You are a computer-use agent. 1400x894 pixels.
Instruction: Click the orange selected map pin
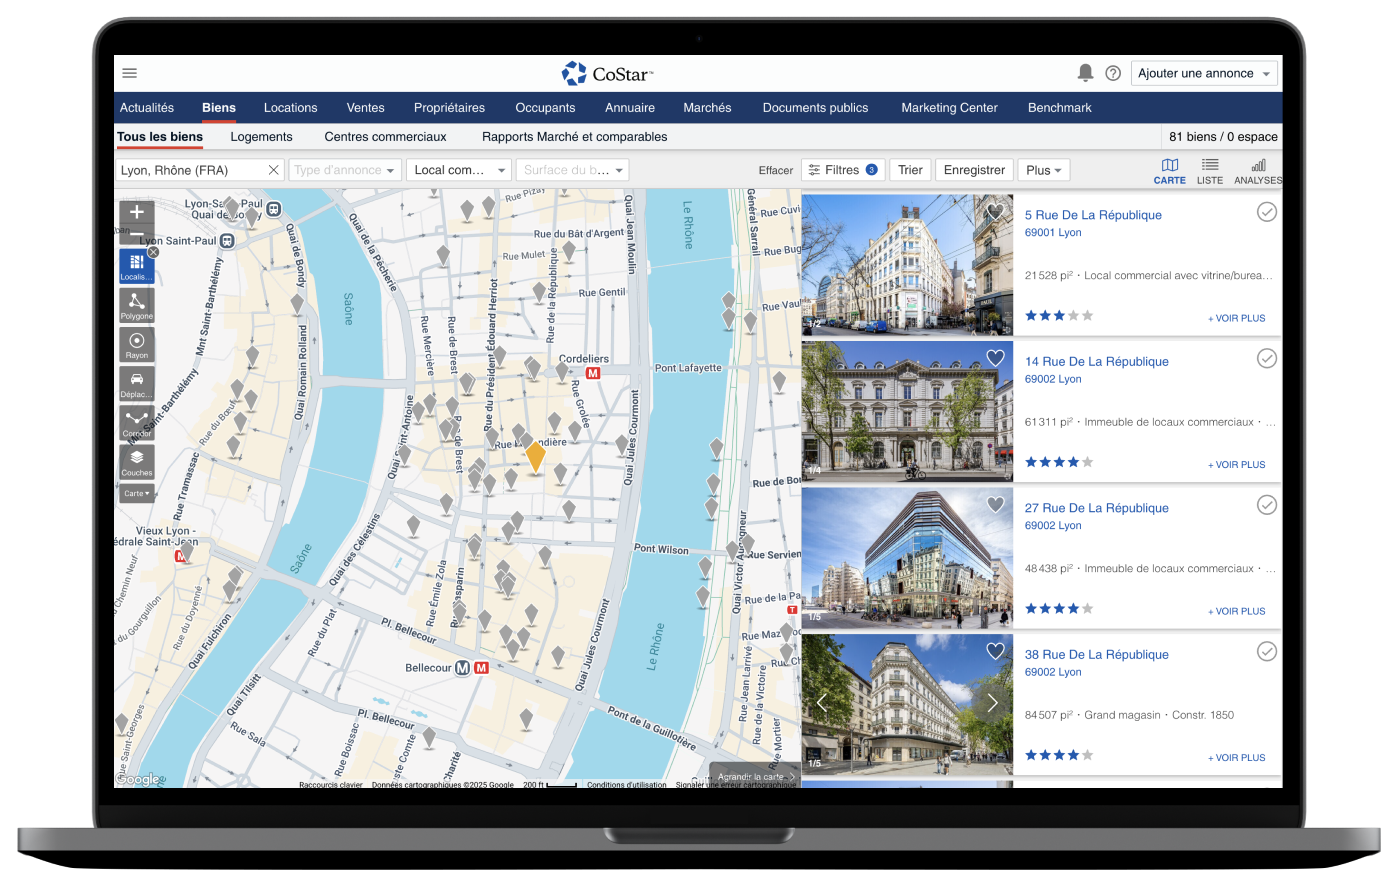[536, 456]
